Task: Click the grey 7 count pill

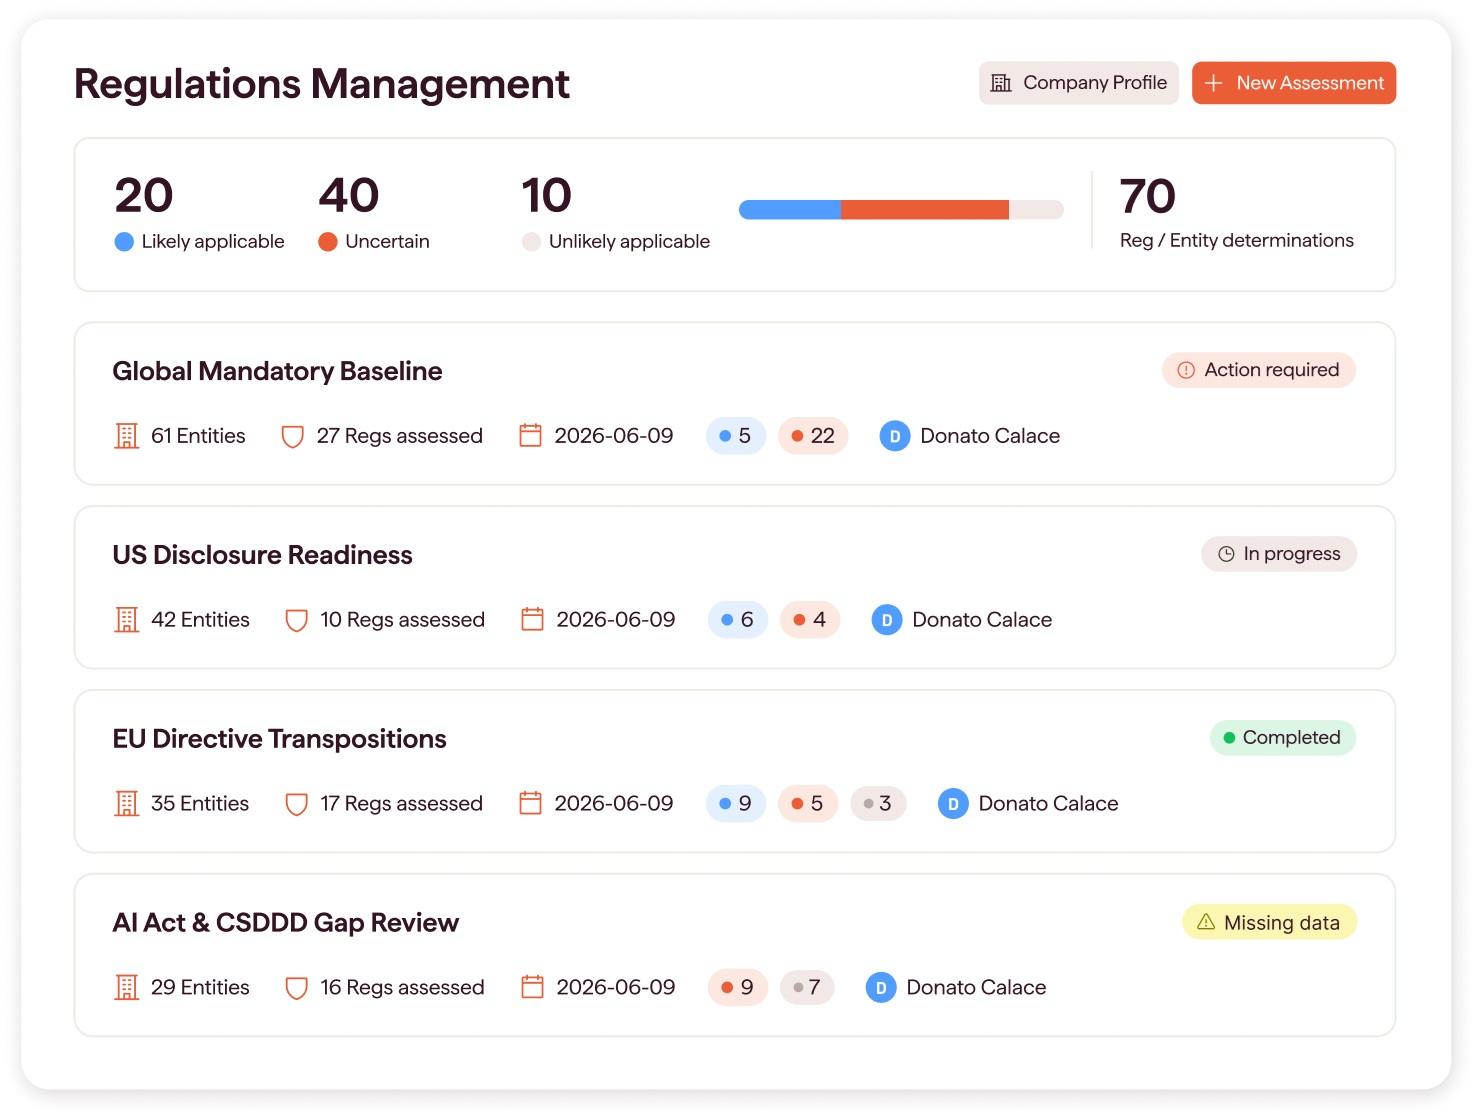Action: (x=807, y=988)
